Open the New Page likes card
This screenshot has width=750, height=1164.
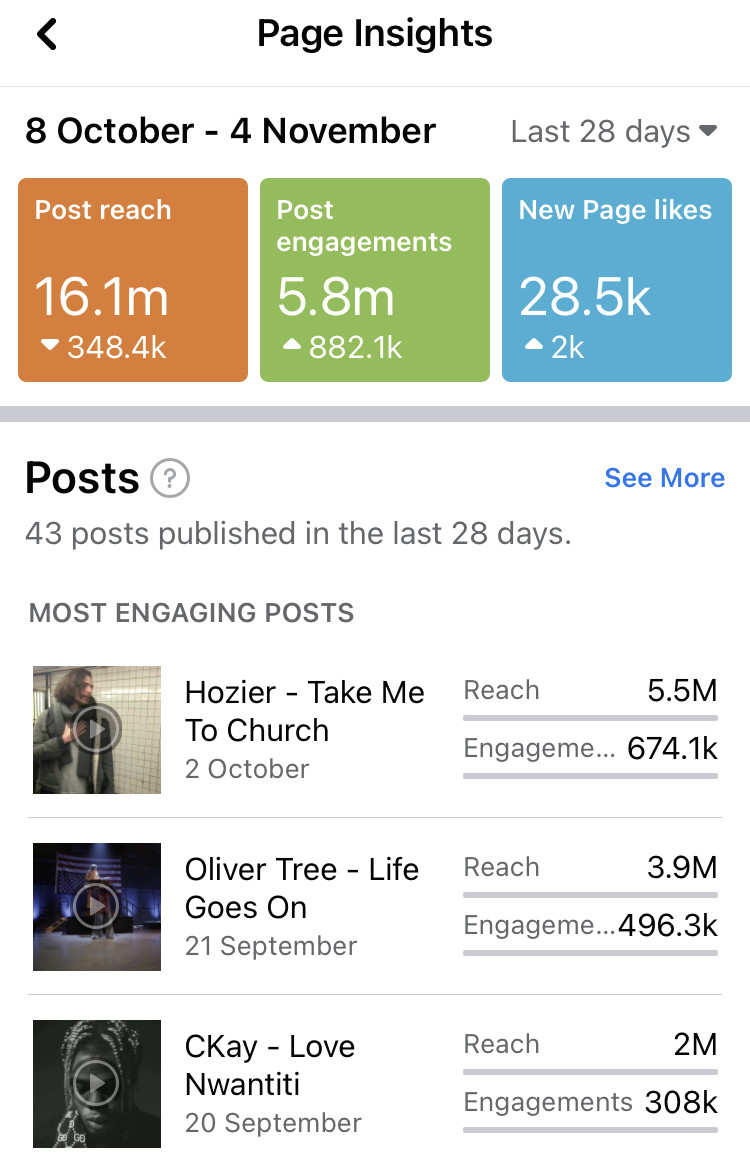[x=617, y=280]
